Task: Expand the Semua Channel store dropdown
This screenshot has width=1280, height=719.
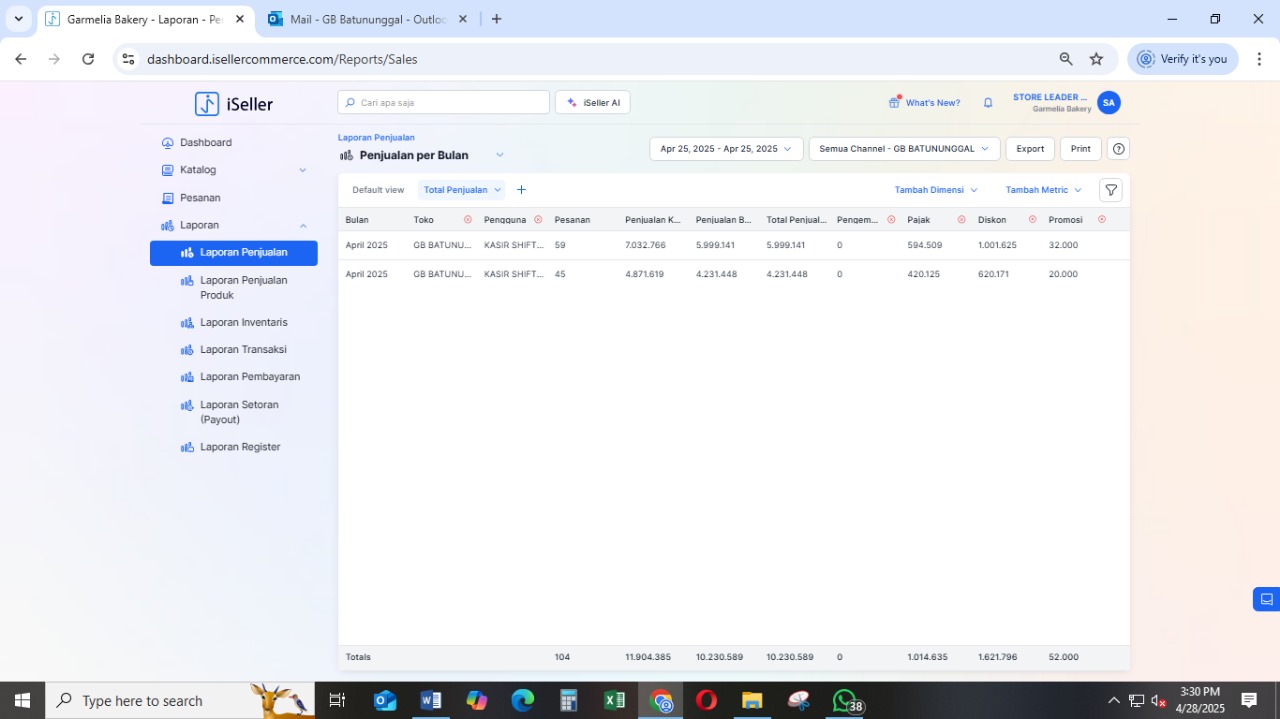Action: coord(903,149)
